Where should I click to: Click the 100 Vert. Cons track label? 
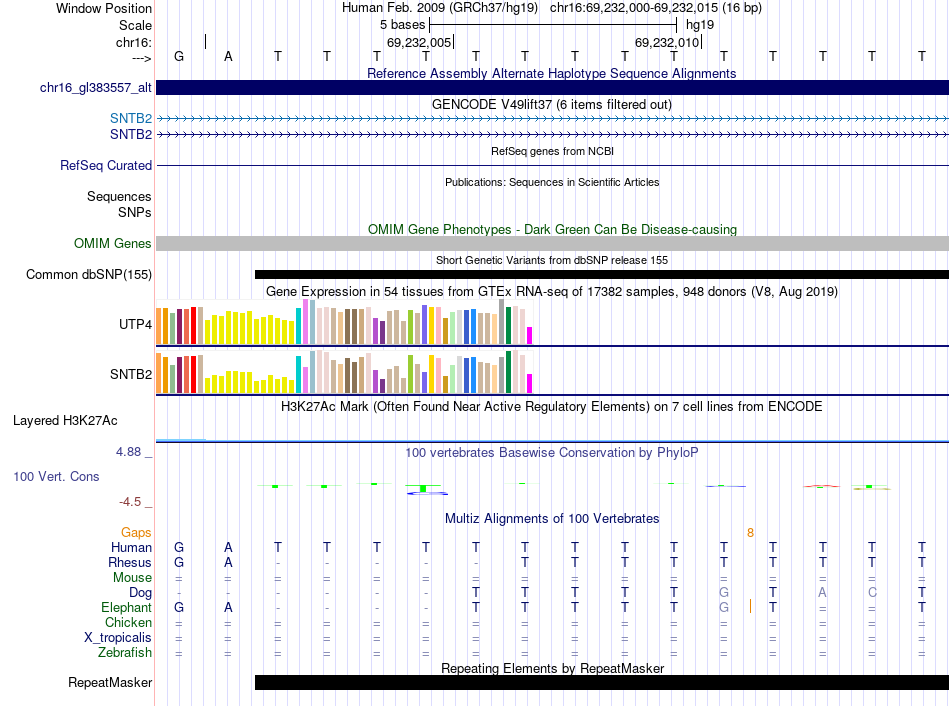[x=56, y=476]
